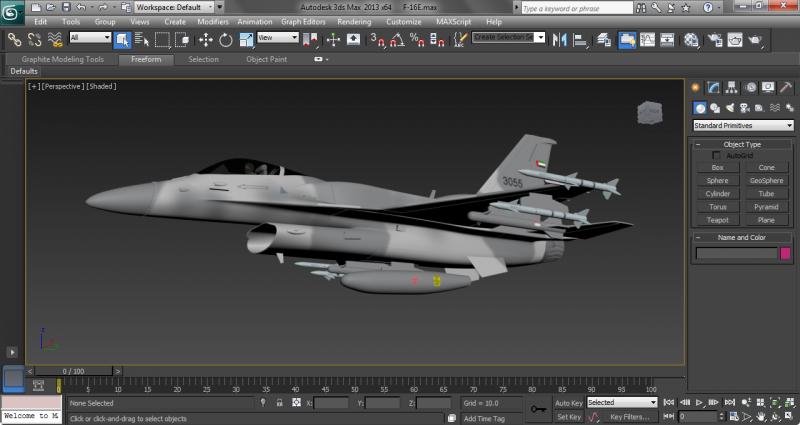Open the Curve Editor toolbar icon

tap(648, 40)
